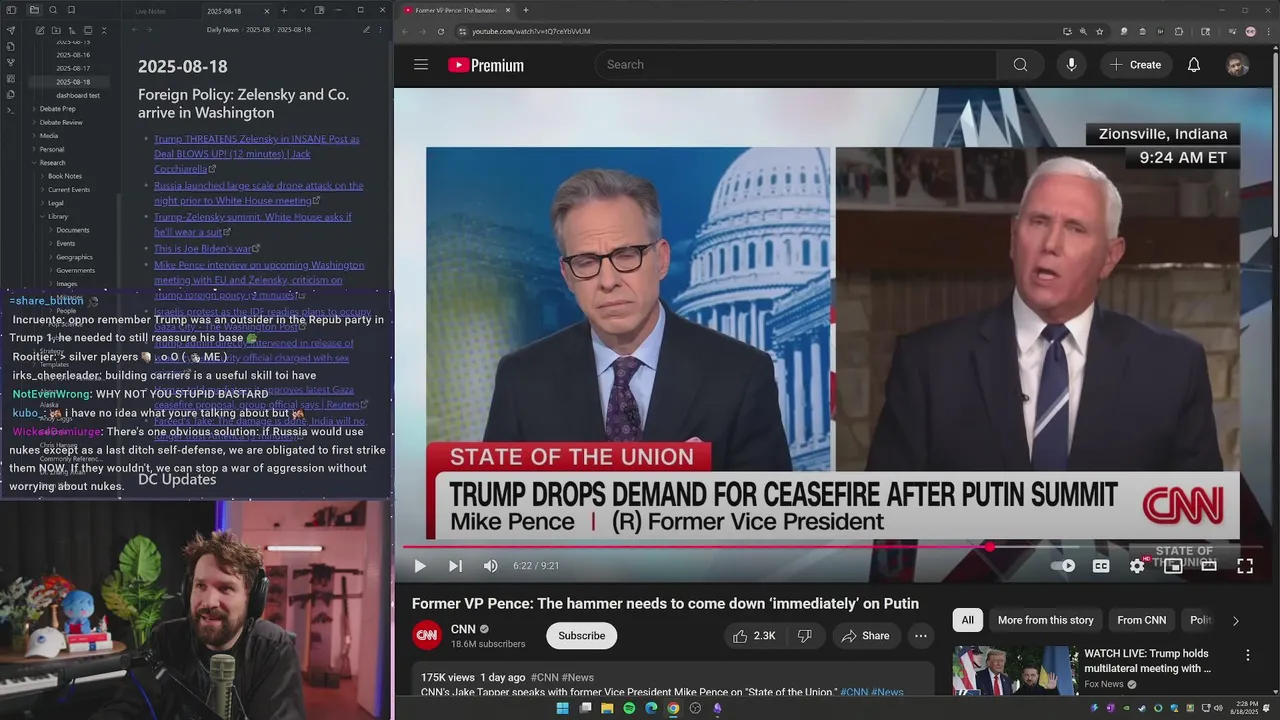Viewport: 1280px width, 720px height.
Task: Skip to the next video
Action: pyautogui.click(x=455, y=566)
